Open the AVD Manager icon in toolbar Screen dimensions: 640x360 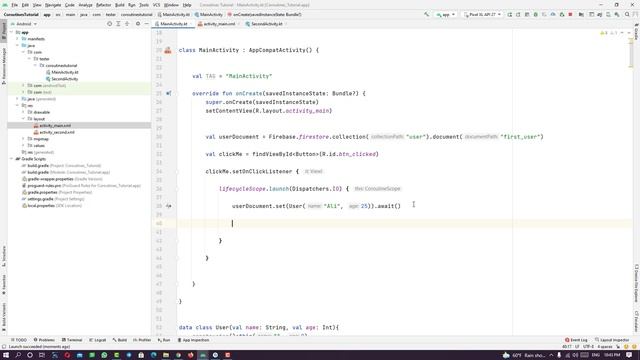[x=608, y=14]
